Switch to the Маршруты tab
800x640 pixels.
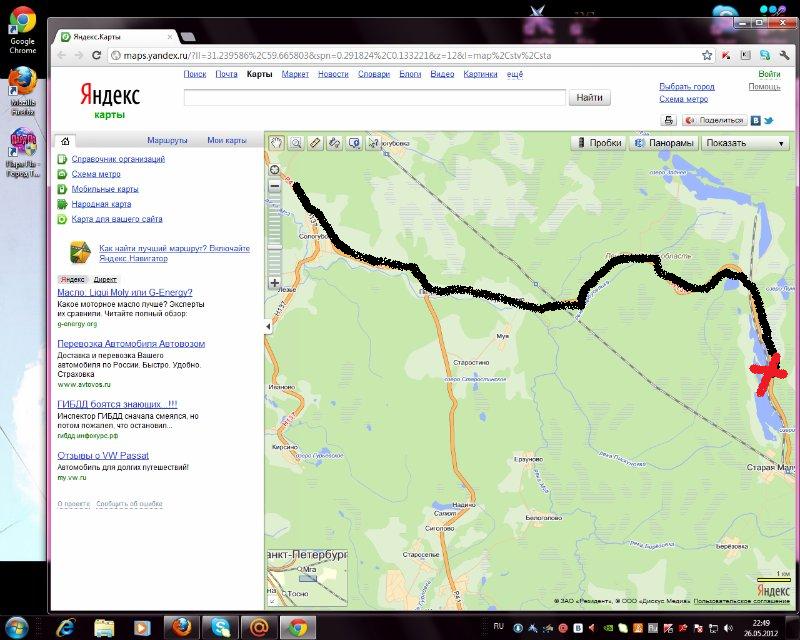click(167, 140)
